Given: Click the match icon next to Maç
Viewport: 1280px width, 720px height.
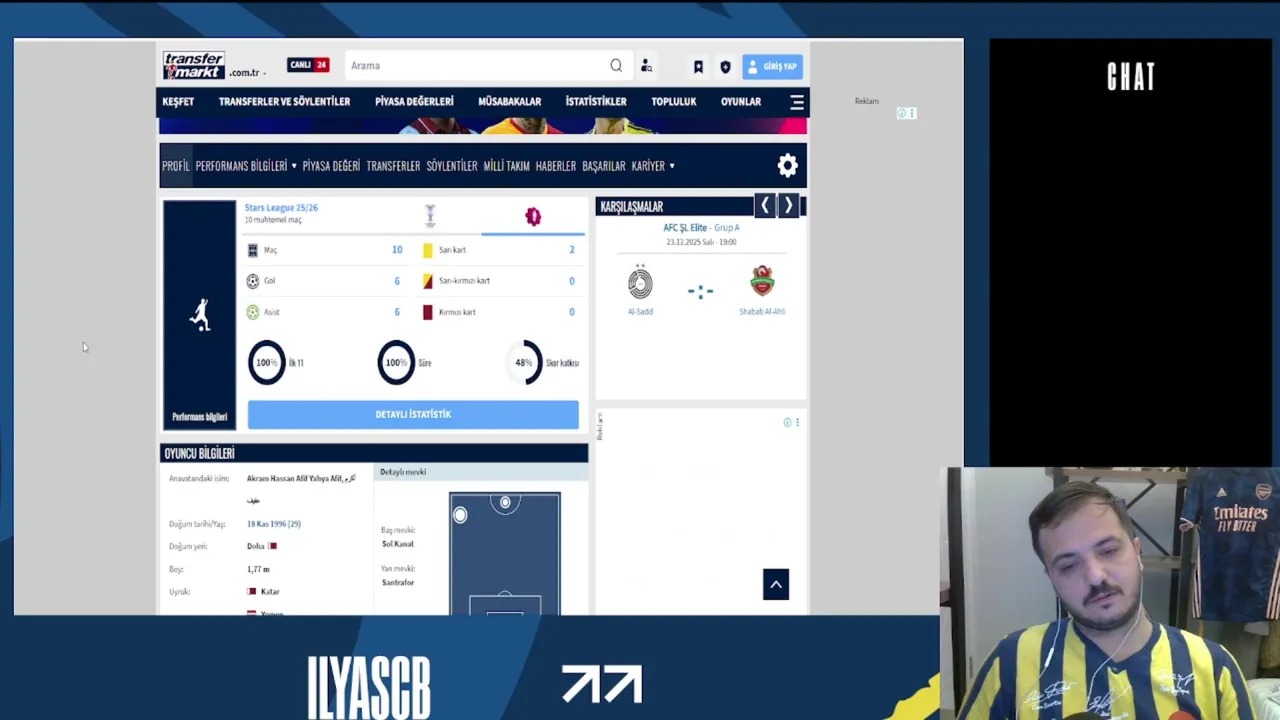Looking at the screenshot, I should click(252, 250).
